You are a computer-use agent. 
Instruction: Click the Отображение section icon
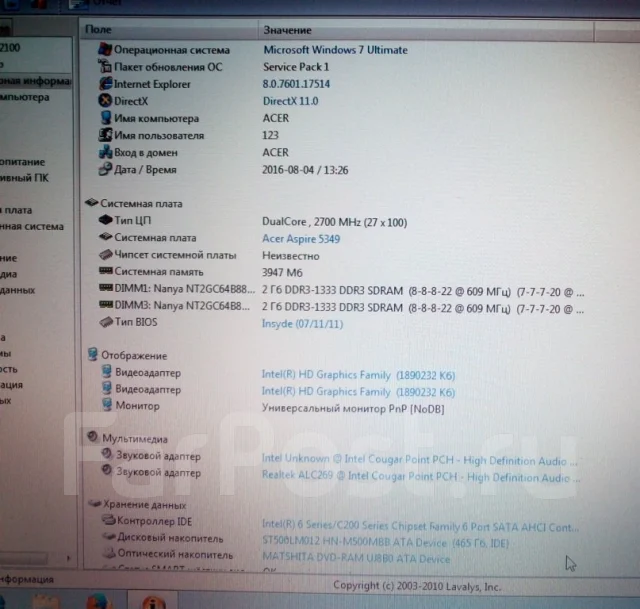(93, 354)
